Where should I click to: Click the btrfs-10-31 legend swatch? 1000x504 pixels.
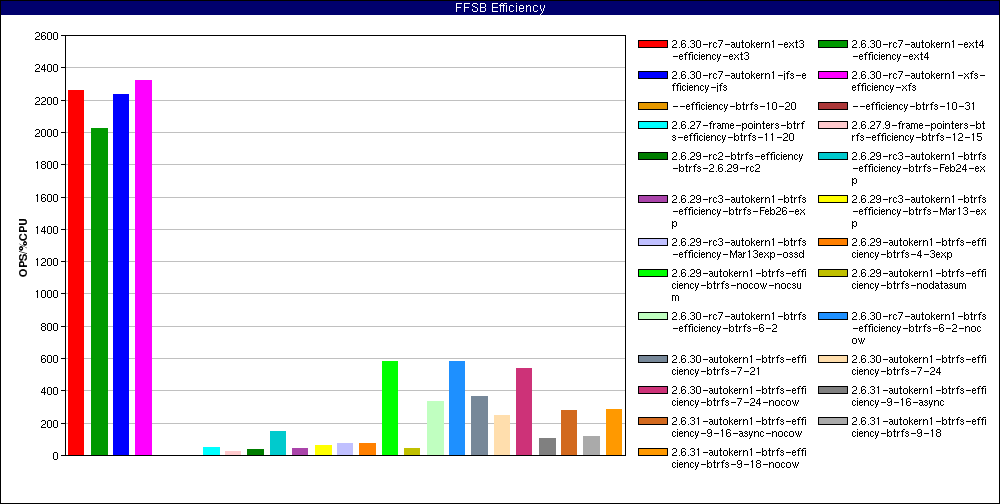[x=833, y=106]
